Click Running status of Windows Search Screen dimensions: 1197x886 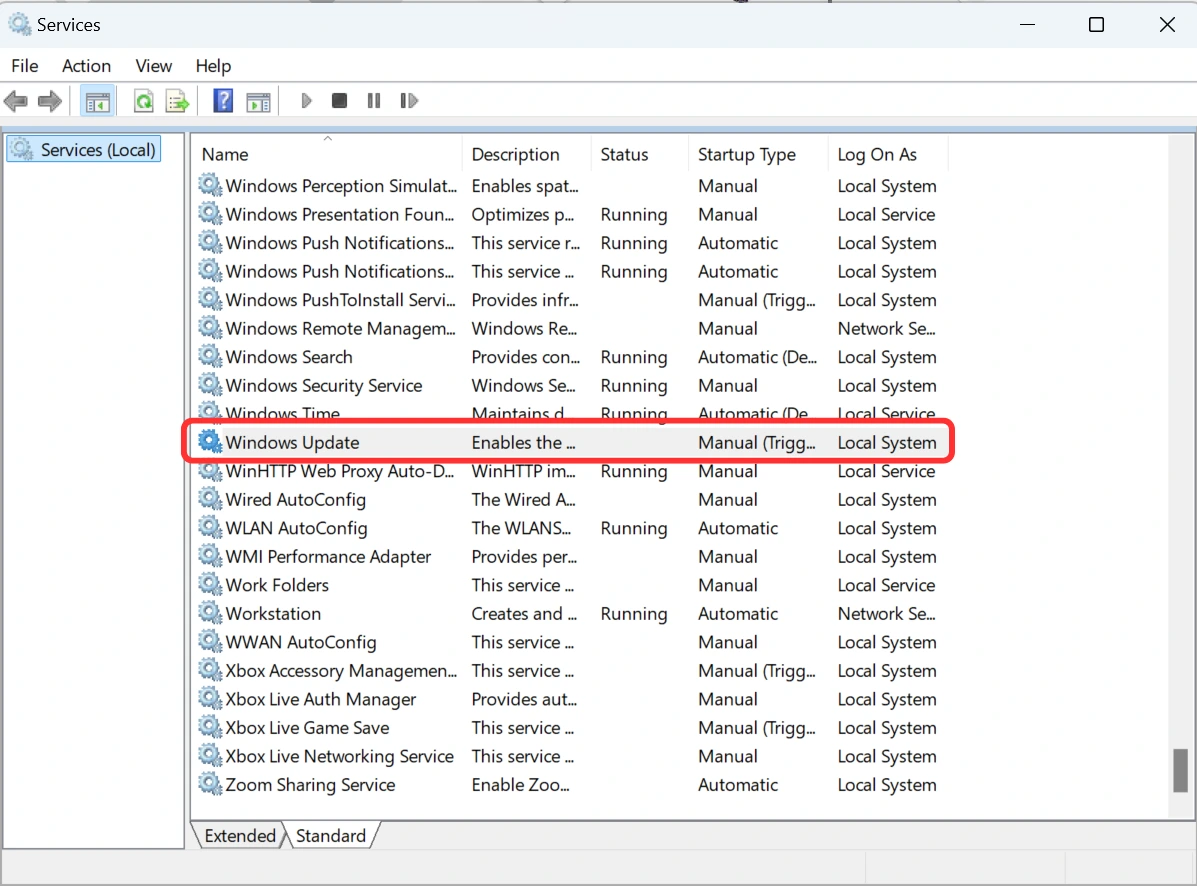(x=634, y=357)
